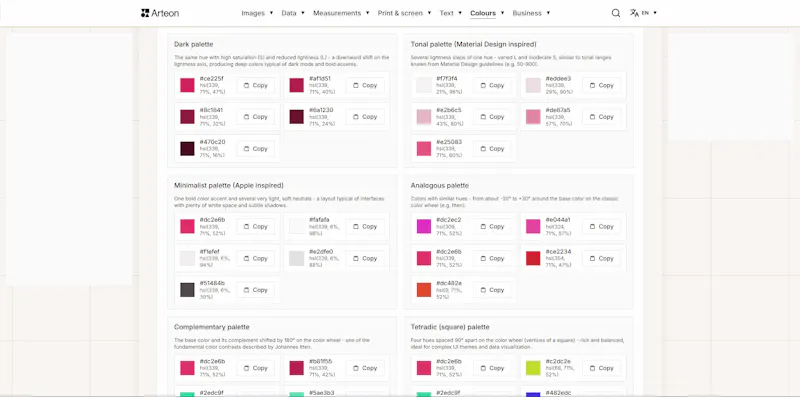Click the #af1d51 hex code text

click(320, 79)
